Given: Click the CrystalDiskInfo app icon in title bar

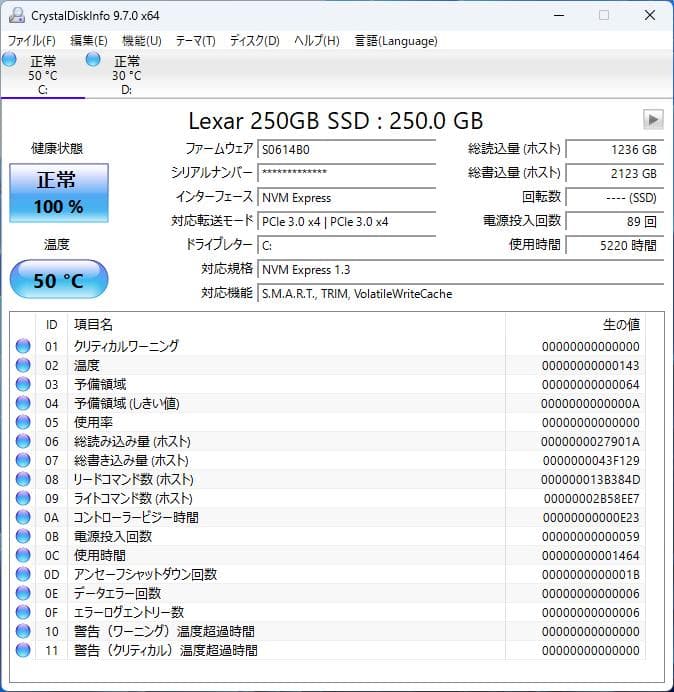Looking at the screenshot, I should [17, 15].
